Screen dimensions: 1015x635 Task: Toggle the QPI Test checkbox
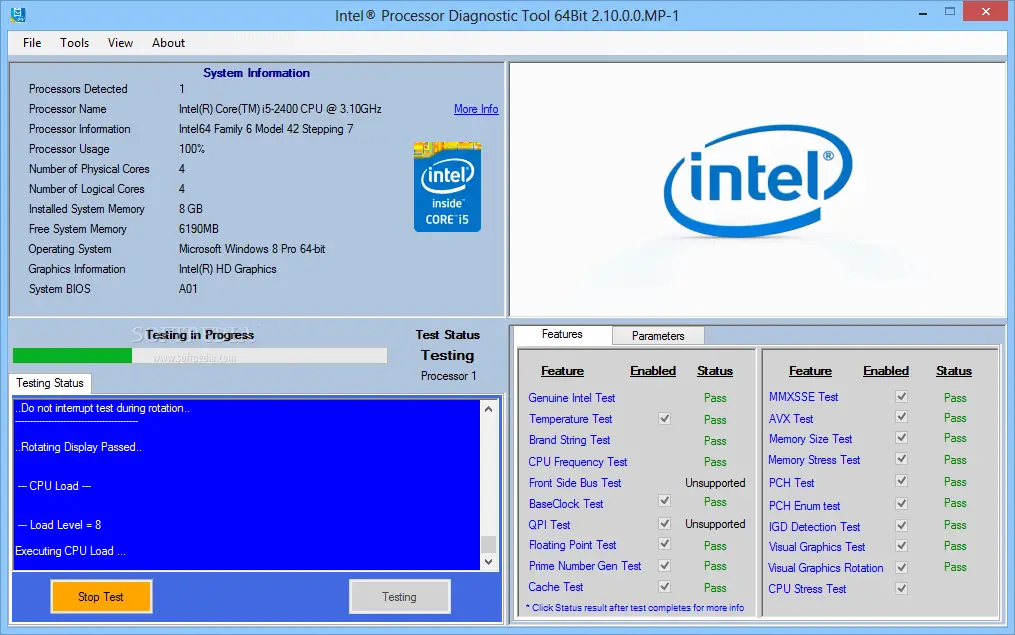click(x=664, y=522)
